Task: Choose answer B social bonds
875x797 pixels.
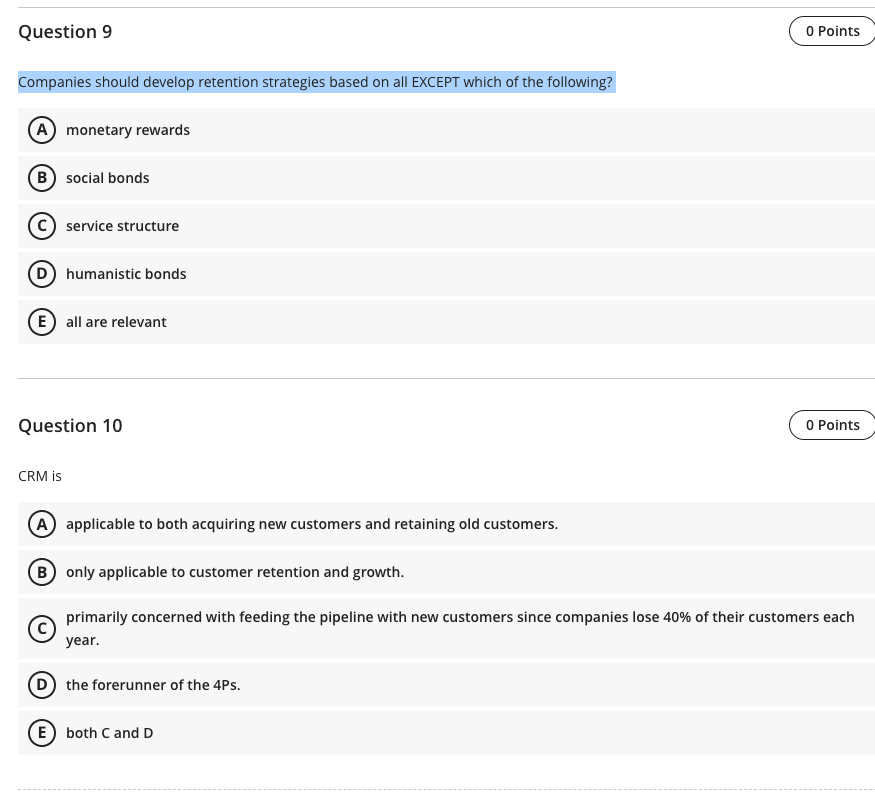Action: [42, 178]
